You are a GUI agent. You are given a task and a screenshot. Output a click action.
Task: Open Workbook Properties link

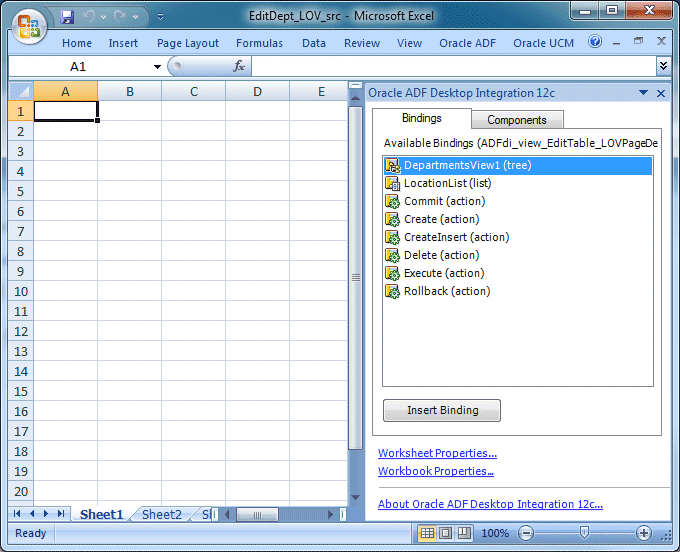(436, 471)
